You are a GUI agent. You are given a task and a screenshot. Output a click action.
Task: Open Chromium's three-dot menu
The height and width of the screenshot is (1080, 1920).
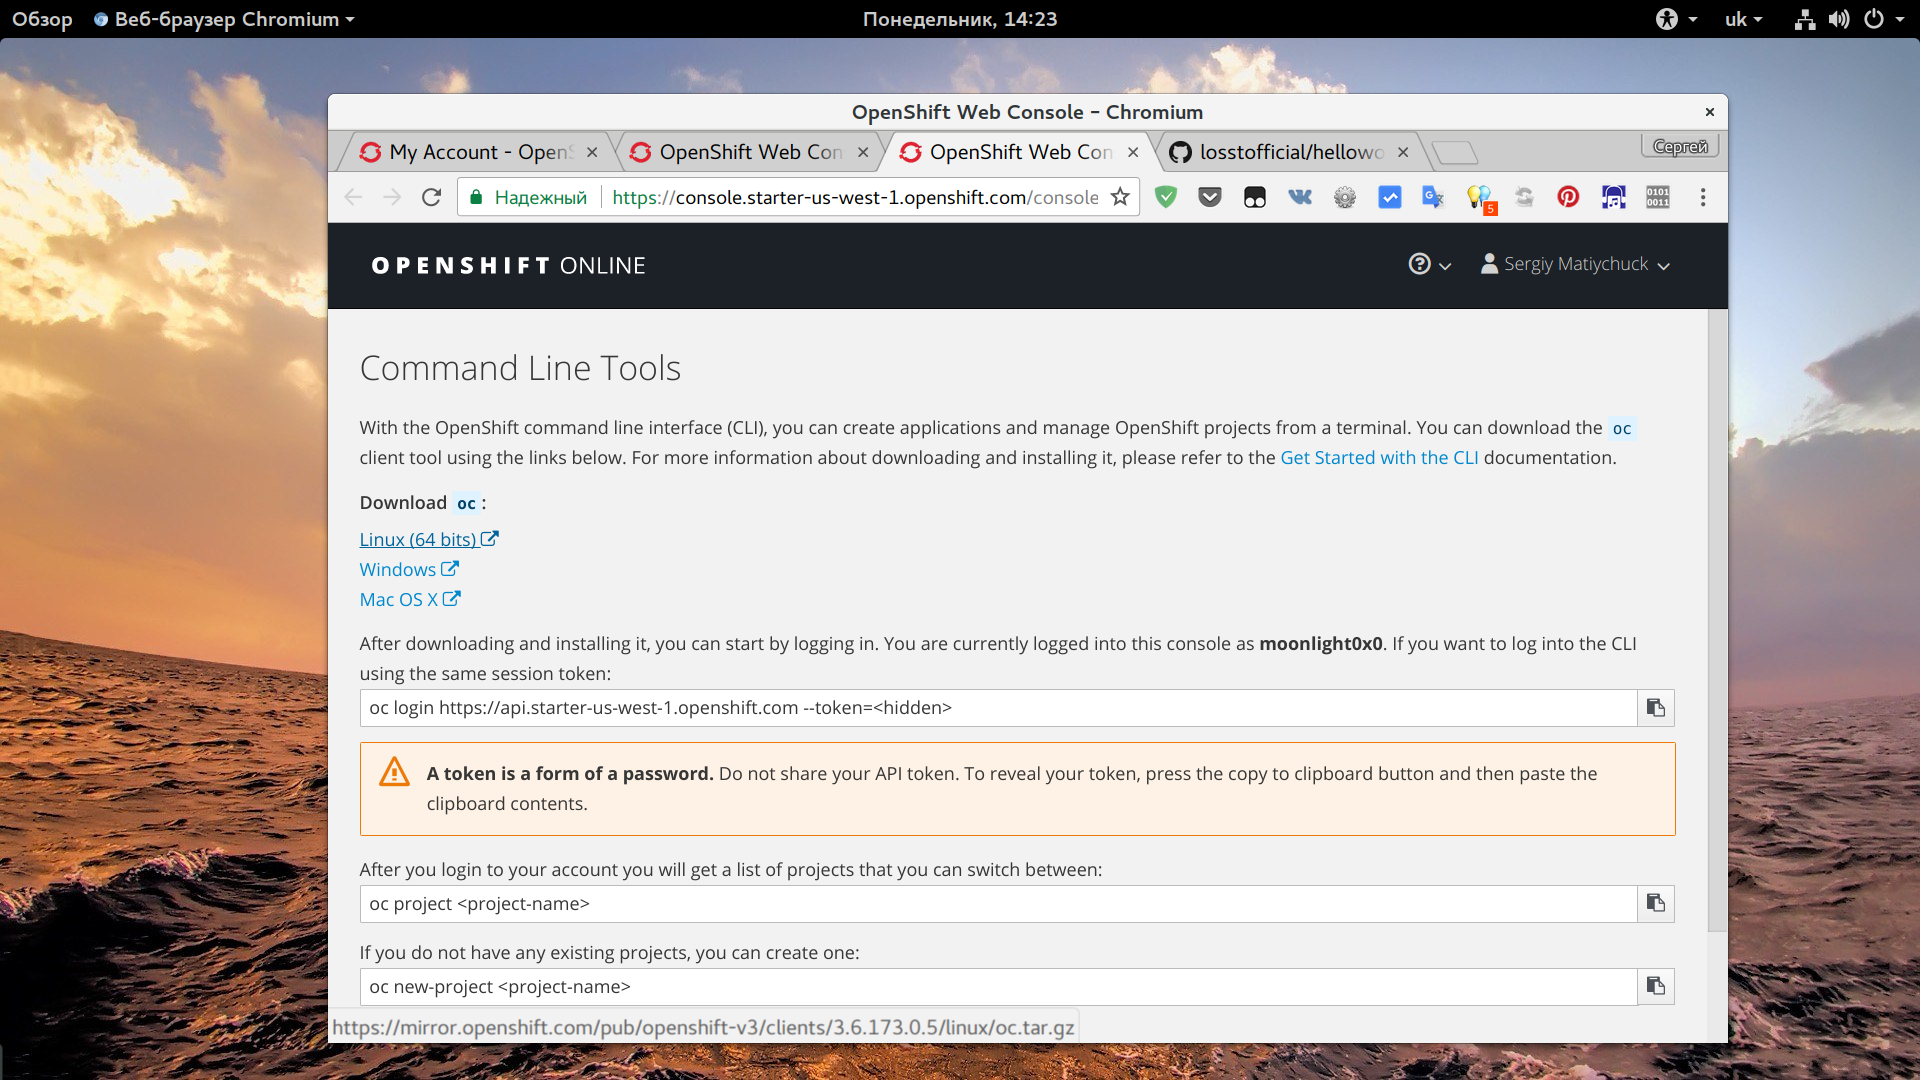point(1703,197)
